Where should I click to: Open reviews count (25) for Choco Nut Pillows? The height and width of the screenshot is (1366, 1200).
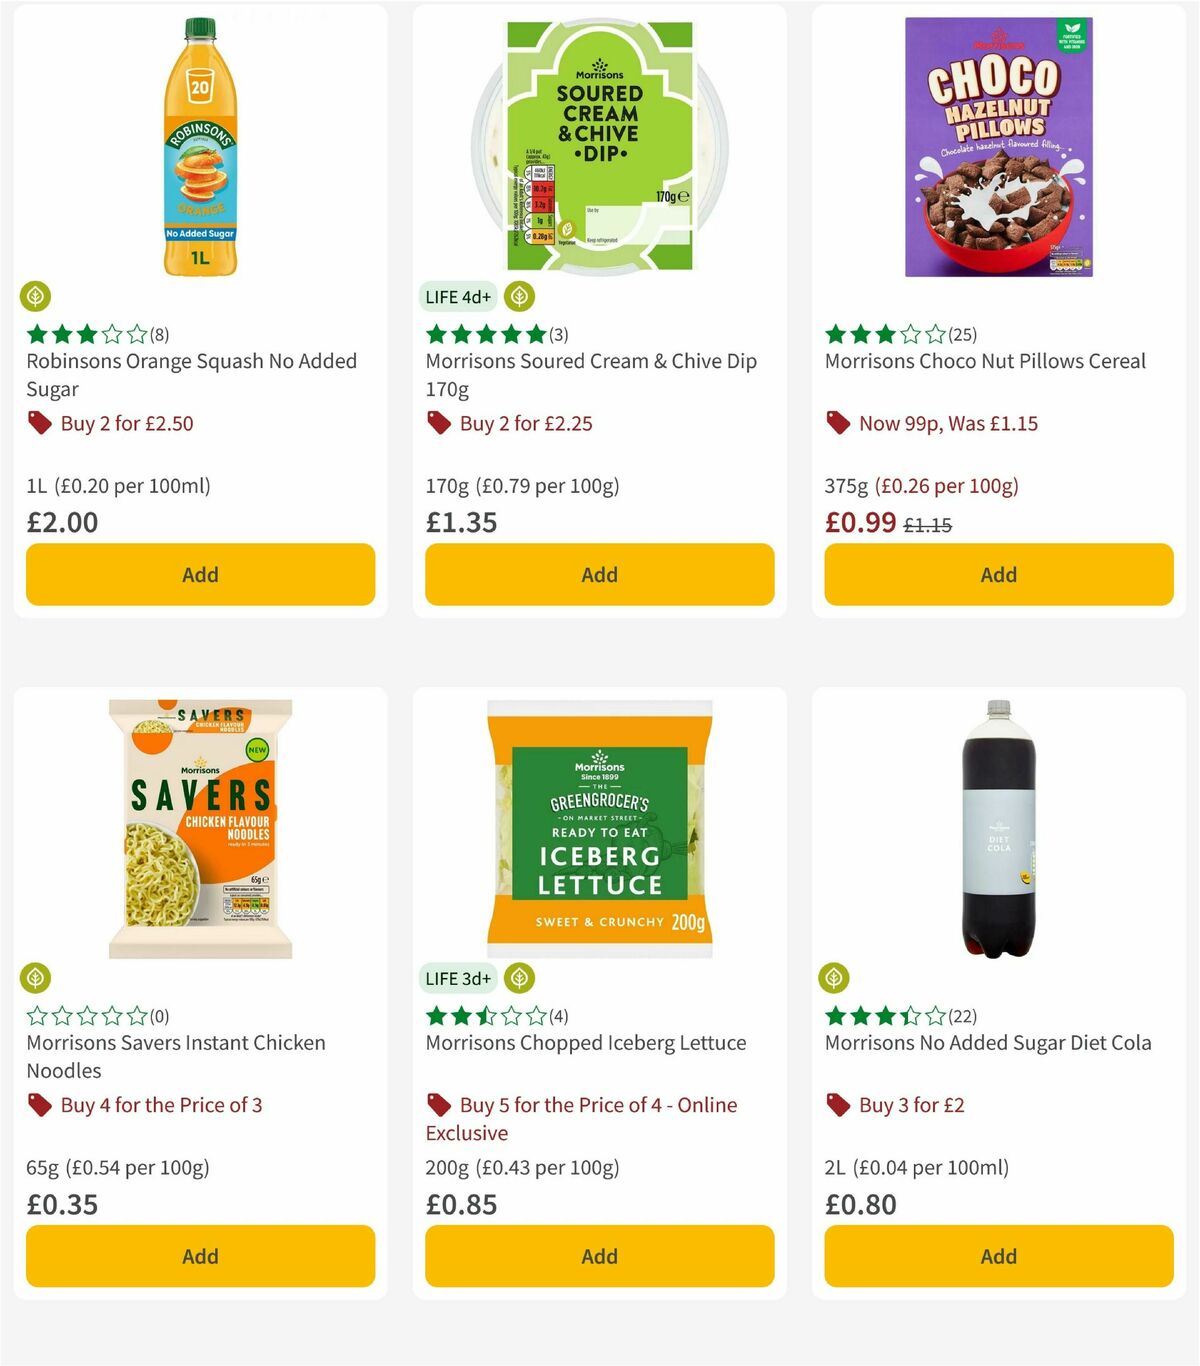(x=963, y=334)
